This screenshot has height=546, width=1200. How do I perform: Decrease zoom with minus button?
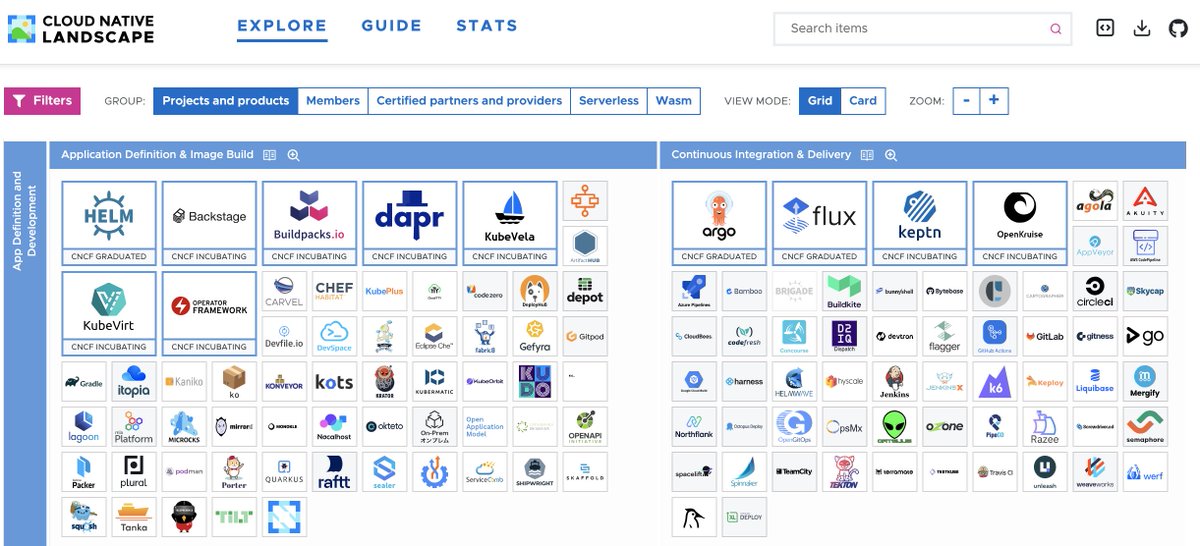[966, 101]
